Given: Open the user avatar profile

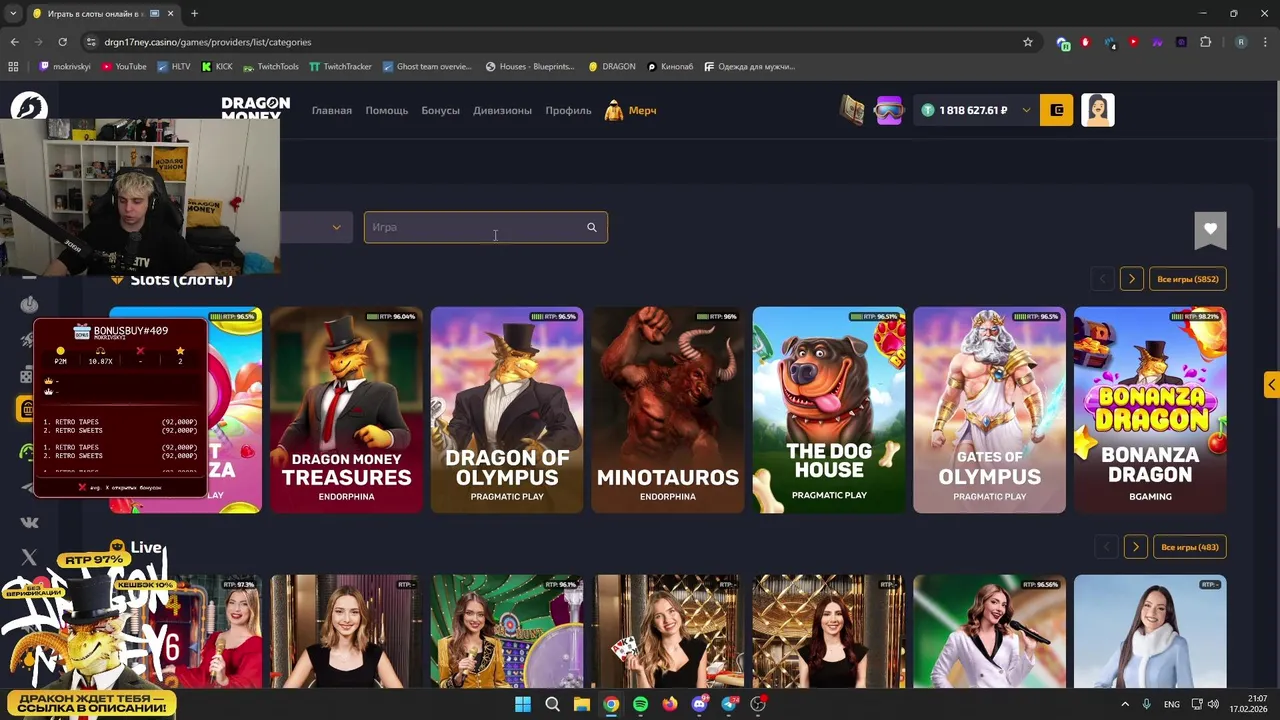Looking at the screenshot, I should pyautogui.click(x=1098, y=110).
